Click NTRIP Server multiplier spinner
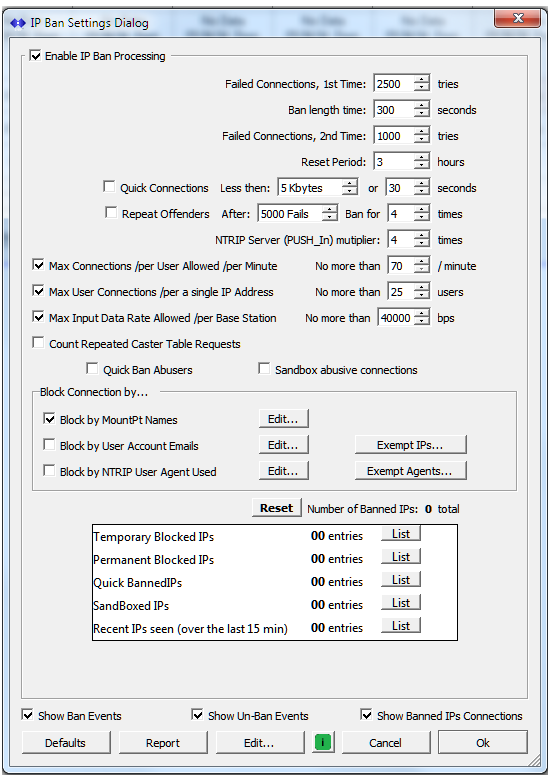 (422, 239)
